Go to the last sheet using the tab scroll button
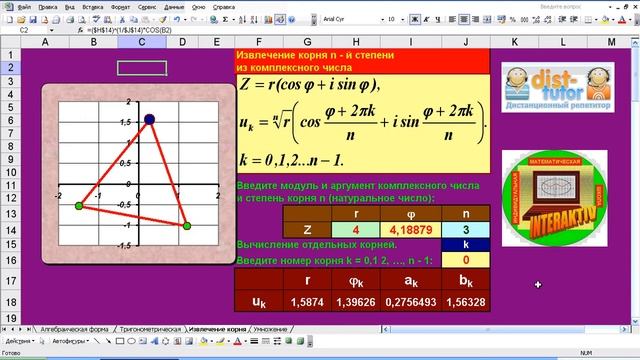Screen dimensions: 640x360 pos(29,329)
